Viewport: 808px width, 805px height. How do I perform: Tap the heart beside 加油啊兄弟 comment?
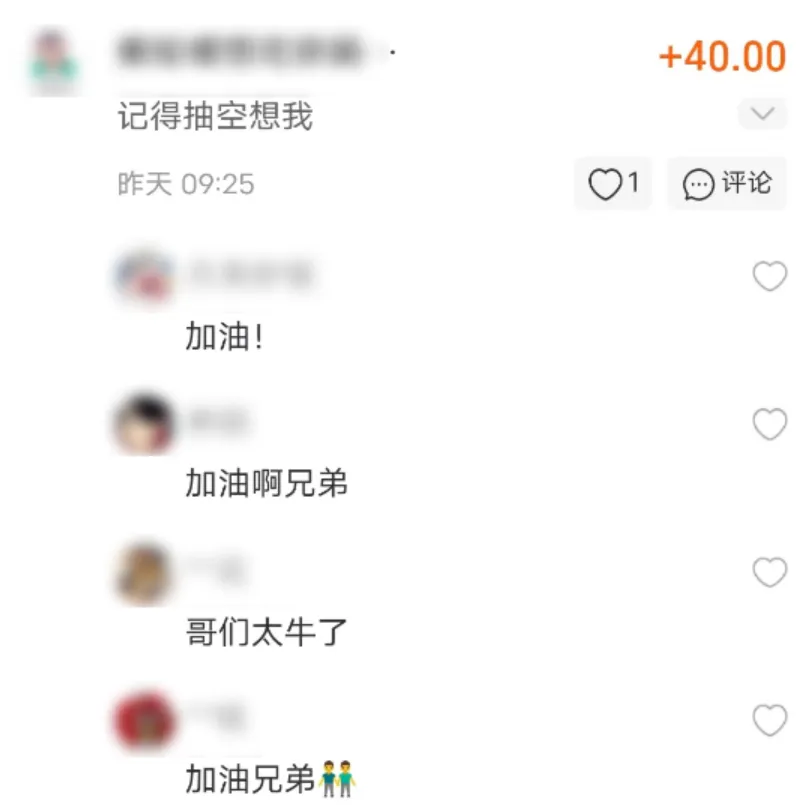click(770, 424)
